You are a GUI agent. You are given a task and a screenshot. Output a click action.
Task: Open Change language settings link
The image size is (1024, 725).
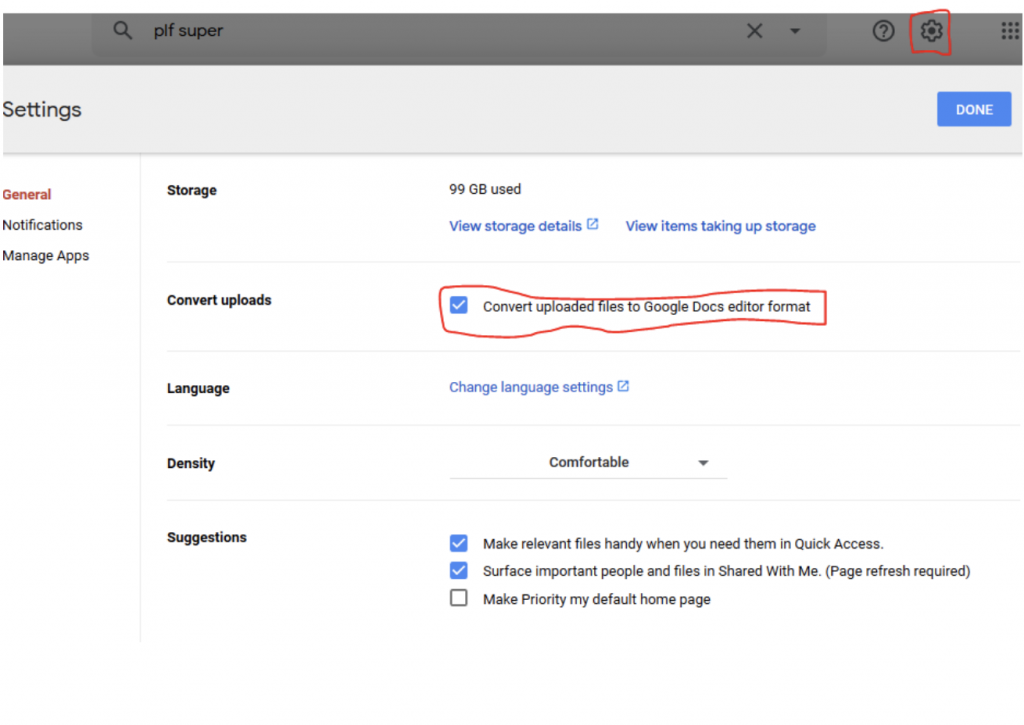(x=531, y=387)
